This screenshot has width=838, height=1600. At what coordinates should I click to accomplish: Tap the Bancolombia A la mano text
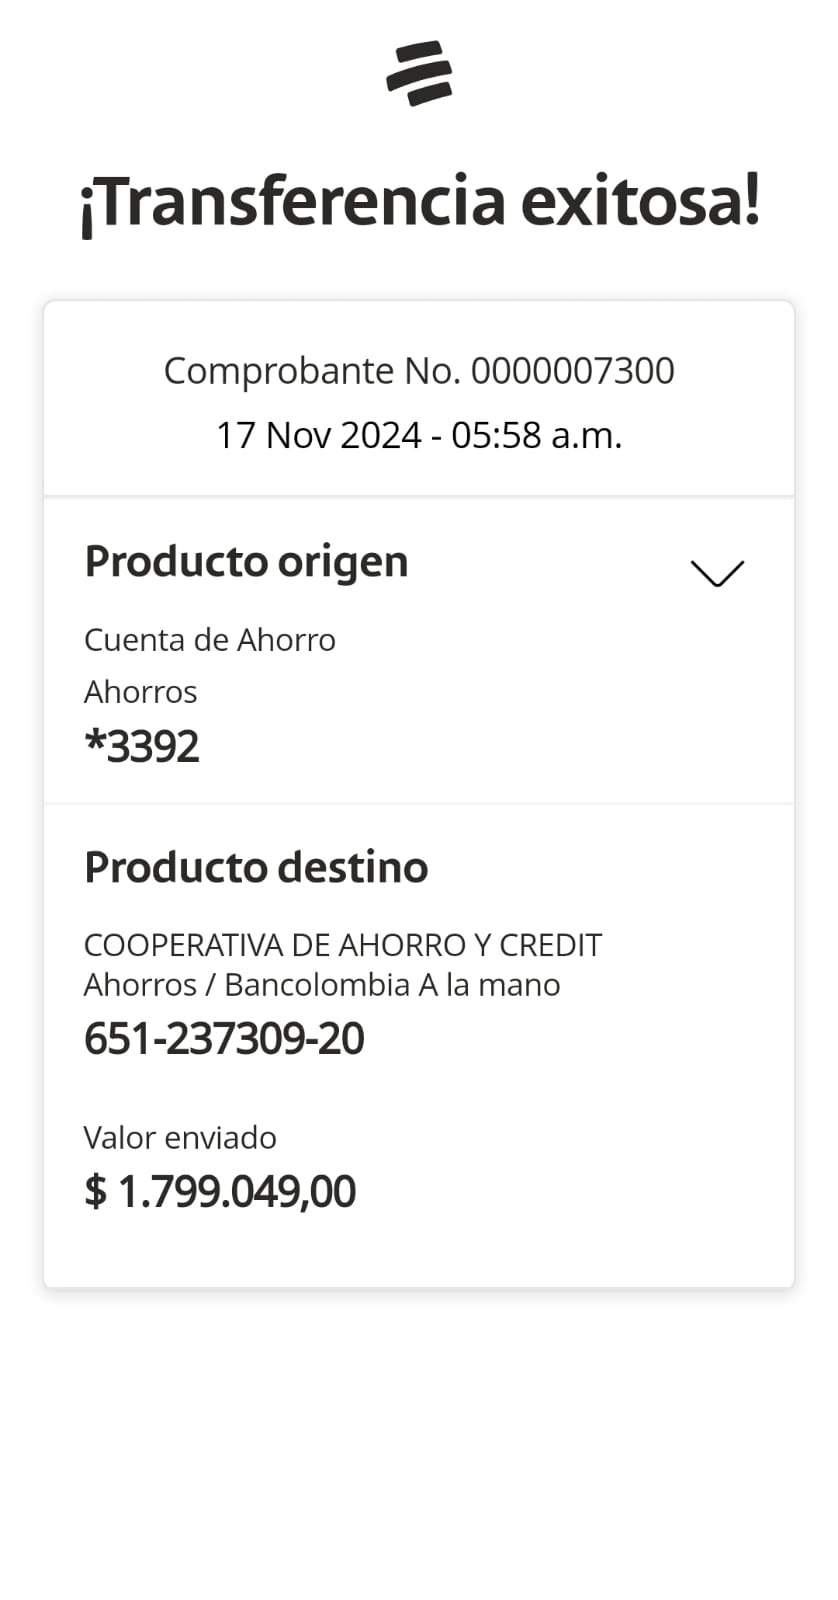(392, 985)
